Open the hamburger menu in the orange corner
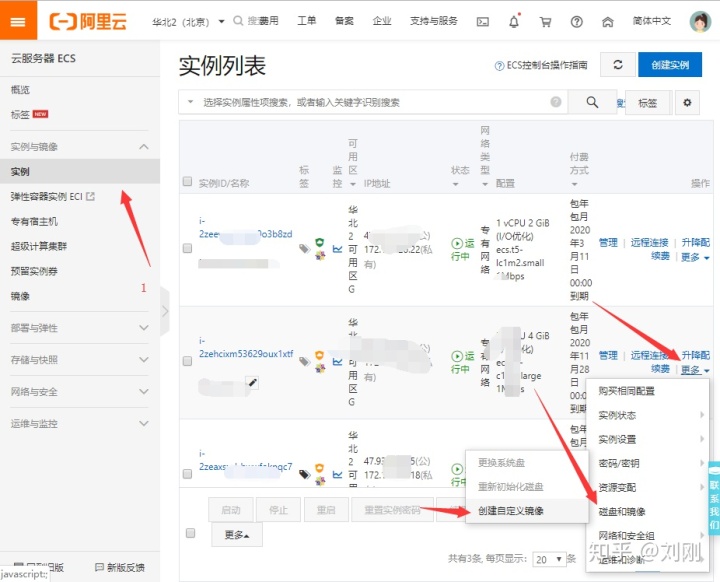 click(x=18, y=21)
